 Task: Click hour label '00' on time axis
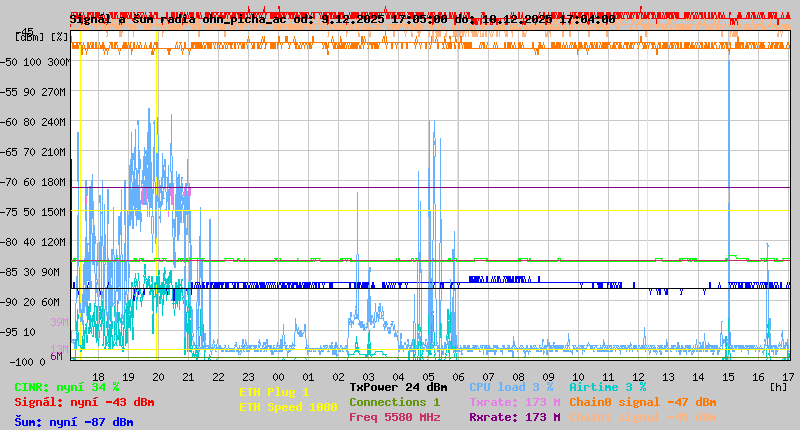[278, 377]
